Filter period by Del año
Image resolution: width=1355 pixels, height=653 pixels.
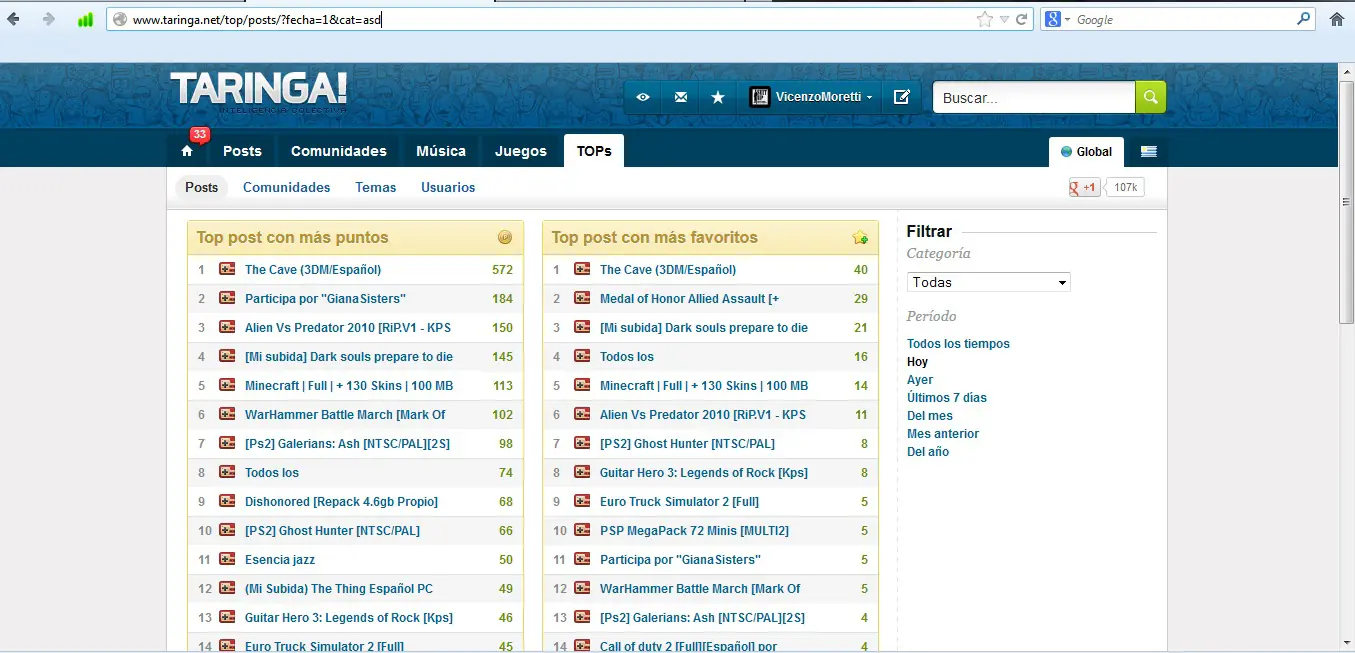coord(928,452)
